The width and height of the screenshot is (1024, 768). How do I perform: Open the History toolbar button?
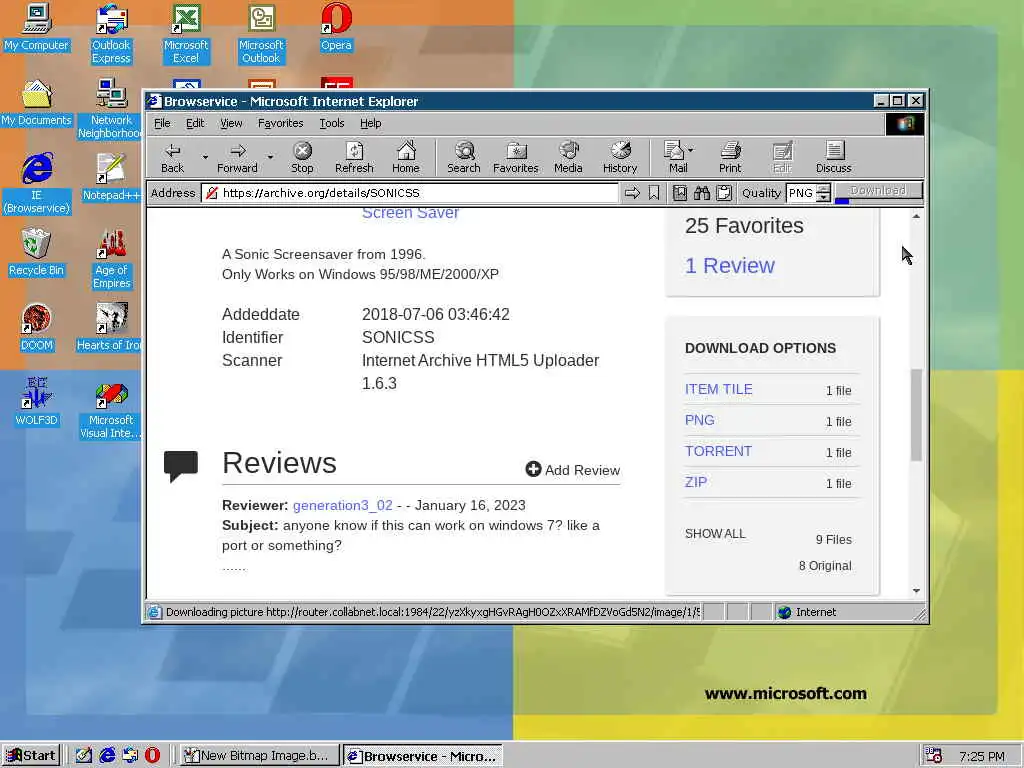coord(620,157)
